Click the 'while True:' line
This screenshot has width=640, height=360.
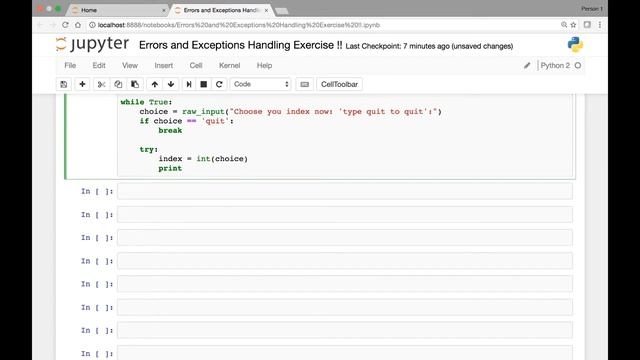(x=146, y=102)
